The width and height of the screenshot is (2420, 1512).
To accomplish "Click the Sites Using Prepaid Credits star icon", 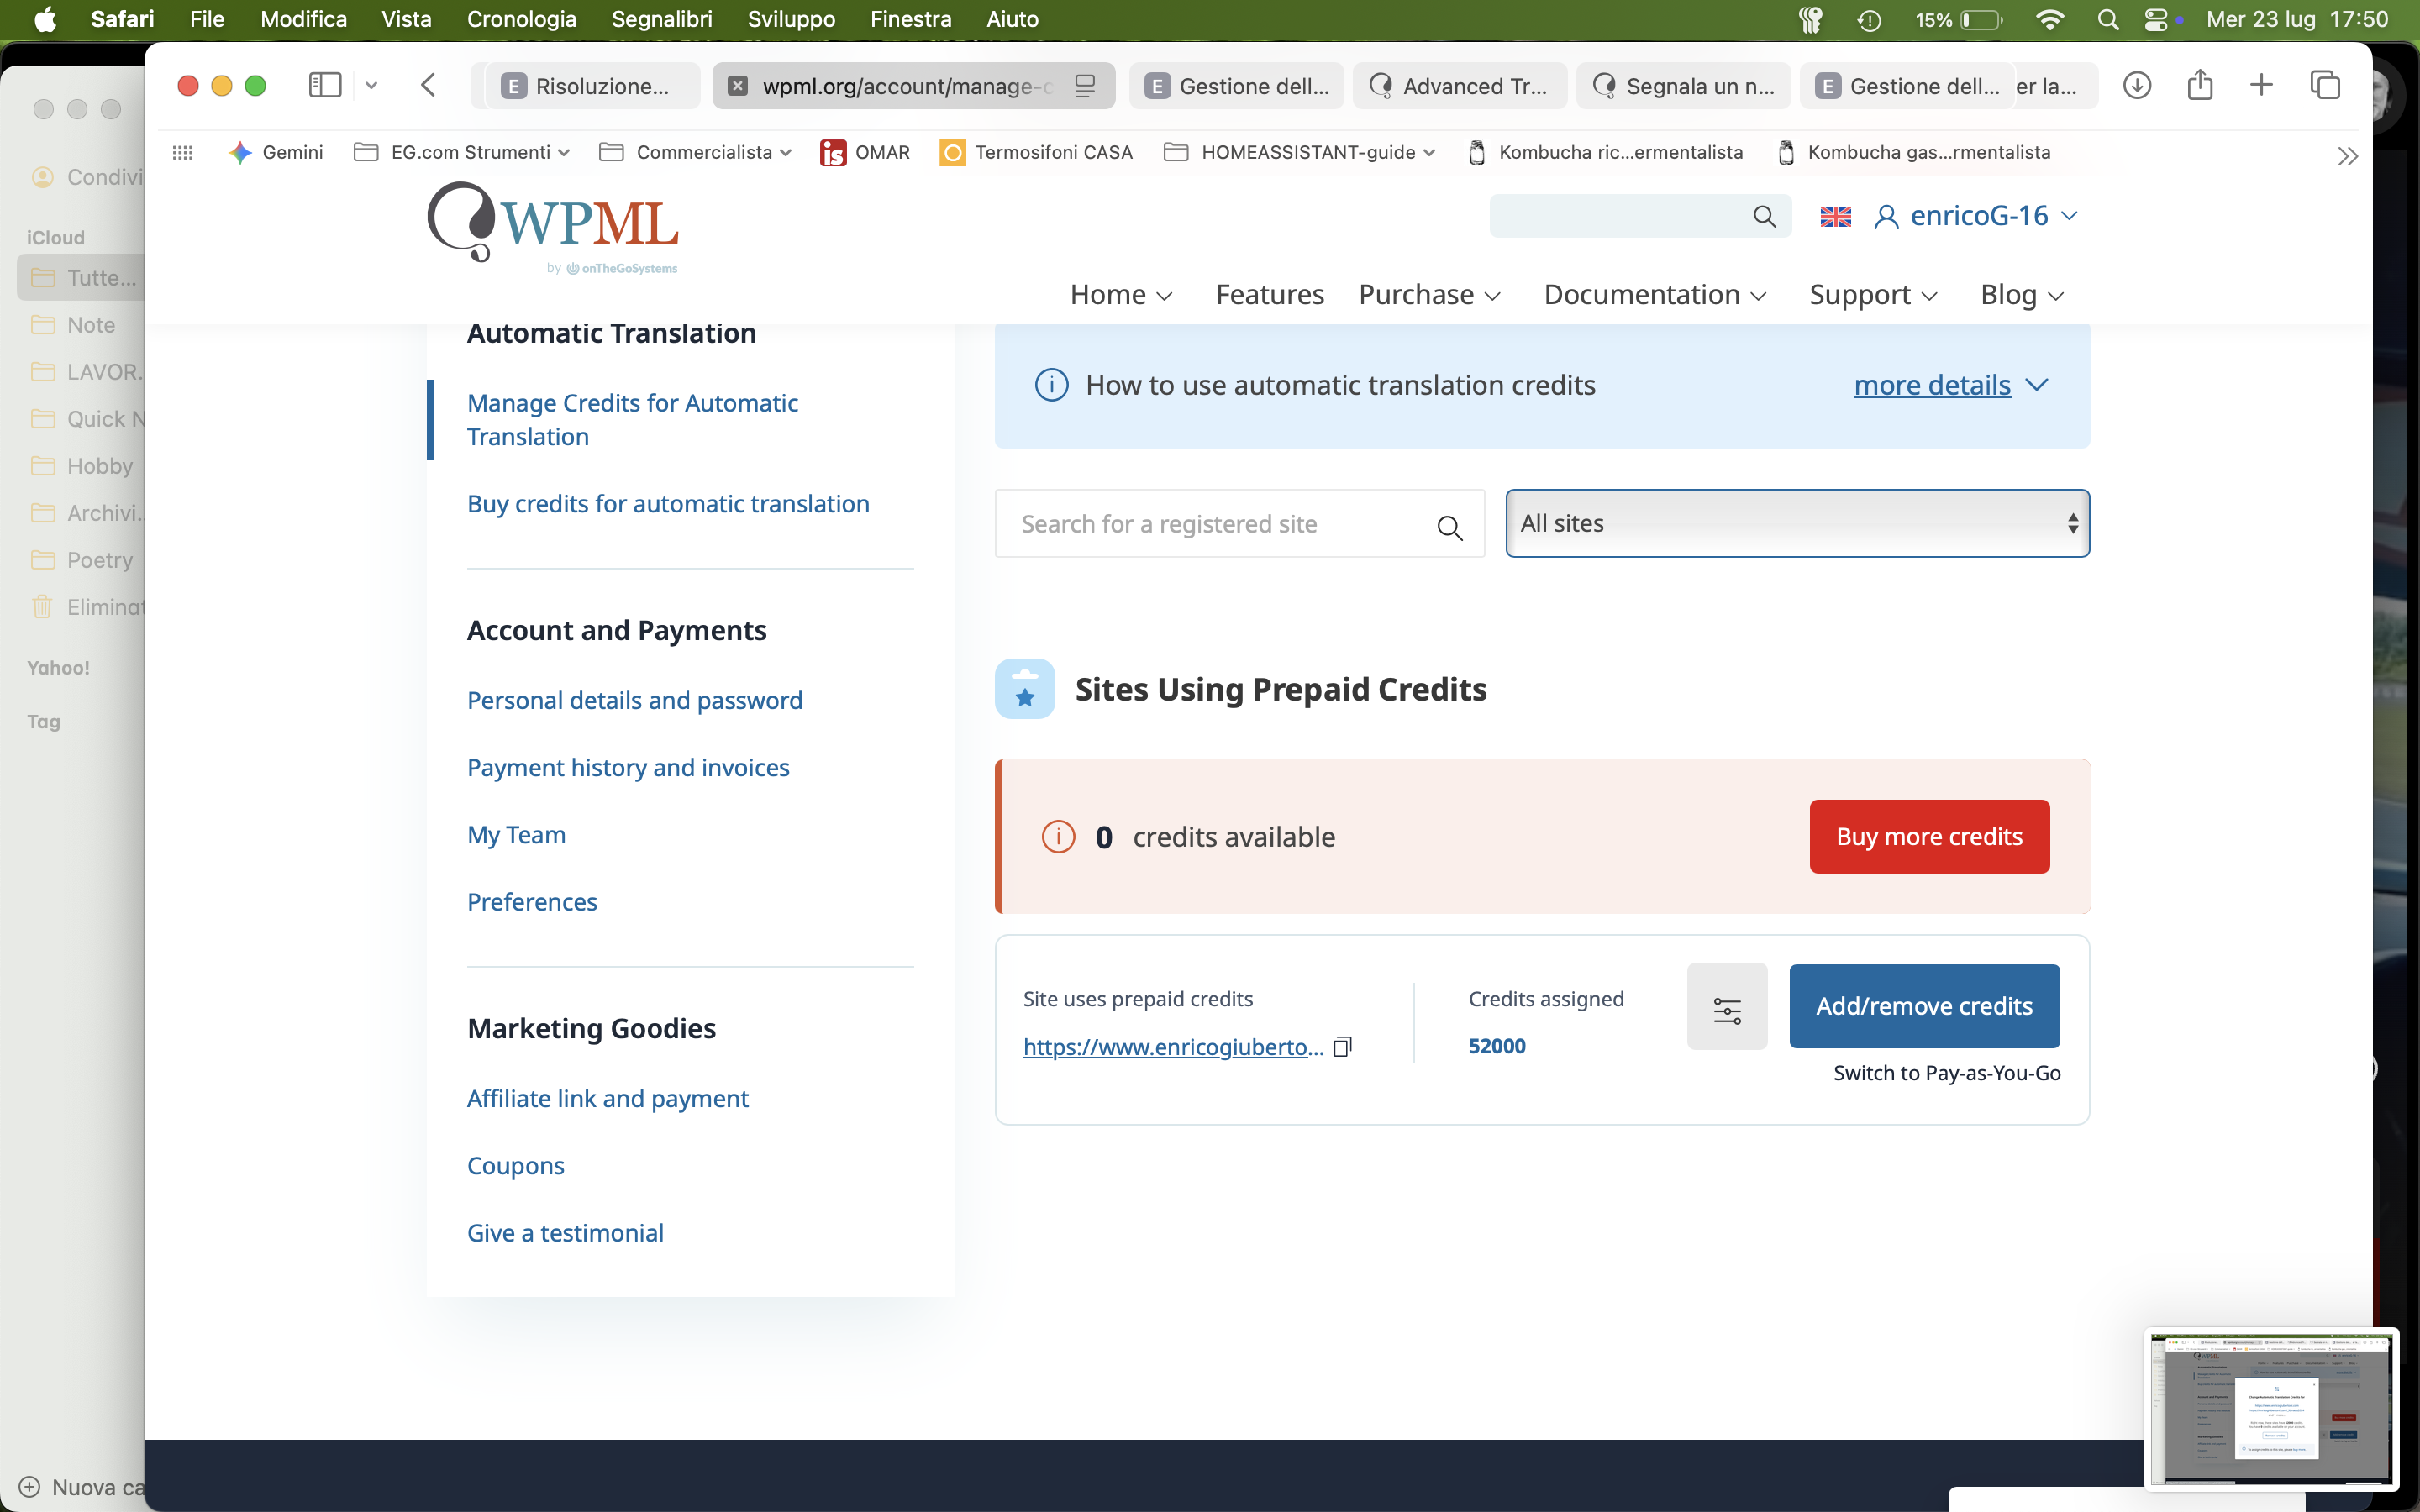I will pos(1025,689).
